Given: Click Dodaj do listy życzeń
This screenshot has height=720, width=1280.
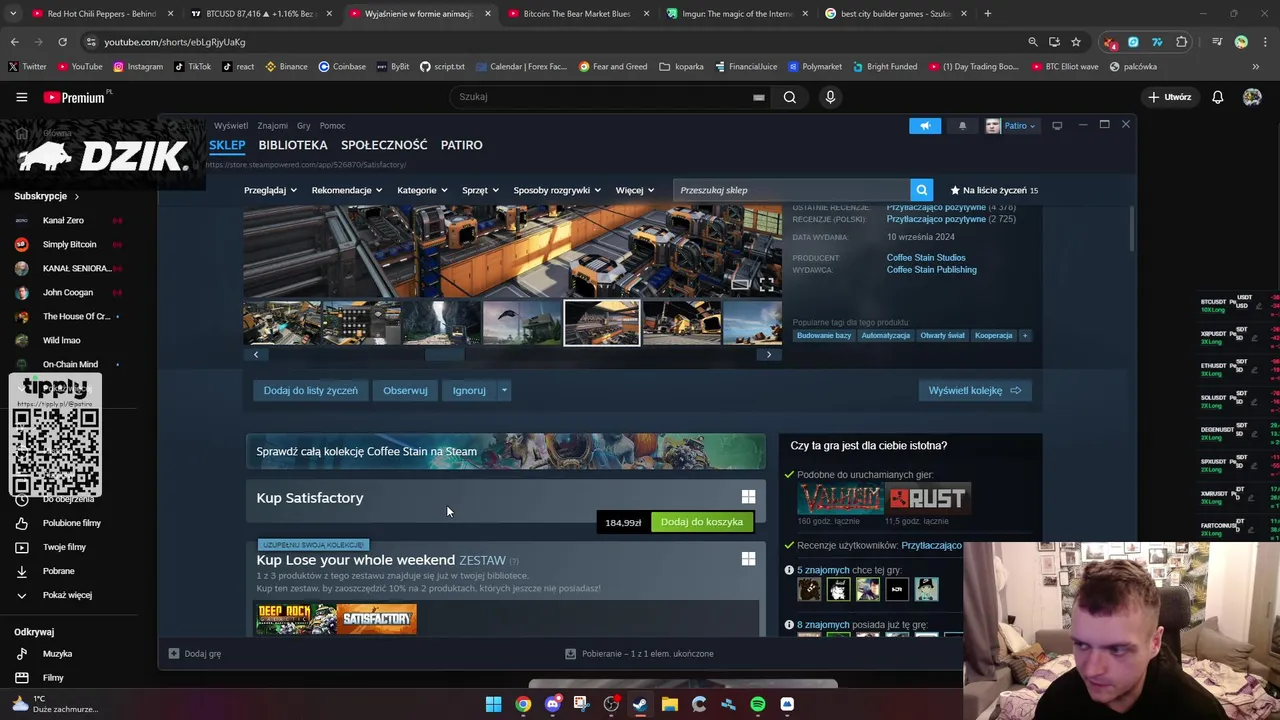Looking at the screenshot, I should [310, 391].
